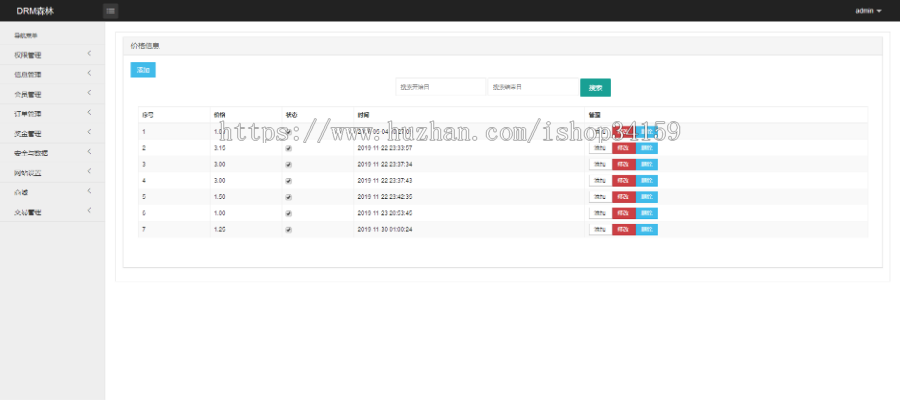Expand the 奖金管理 chevron
900x420 pixels.
90,133
